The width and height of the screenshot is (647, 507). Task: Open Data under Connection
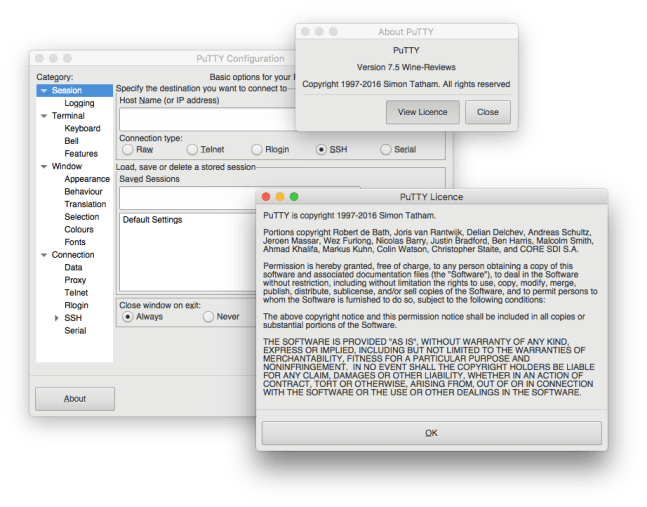pos(73,267)
